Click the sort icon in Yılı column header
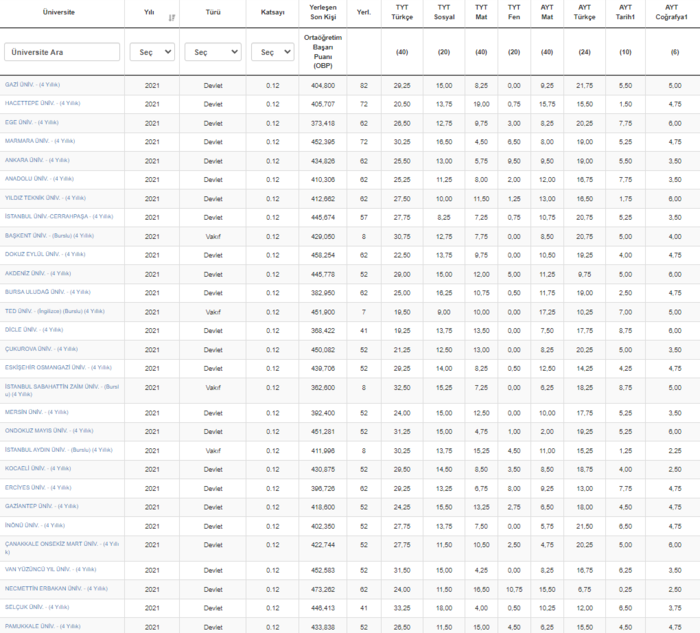This screenshot has width=700, height=633. [x=171, y=17]
